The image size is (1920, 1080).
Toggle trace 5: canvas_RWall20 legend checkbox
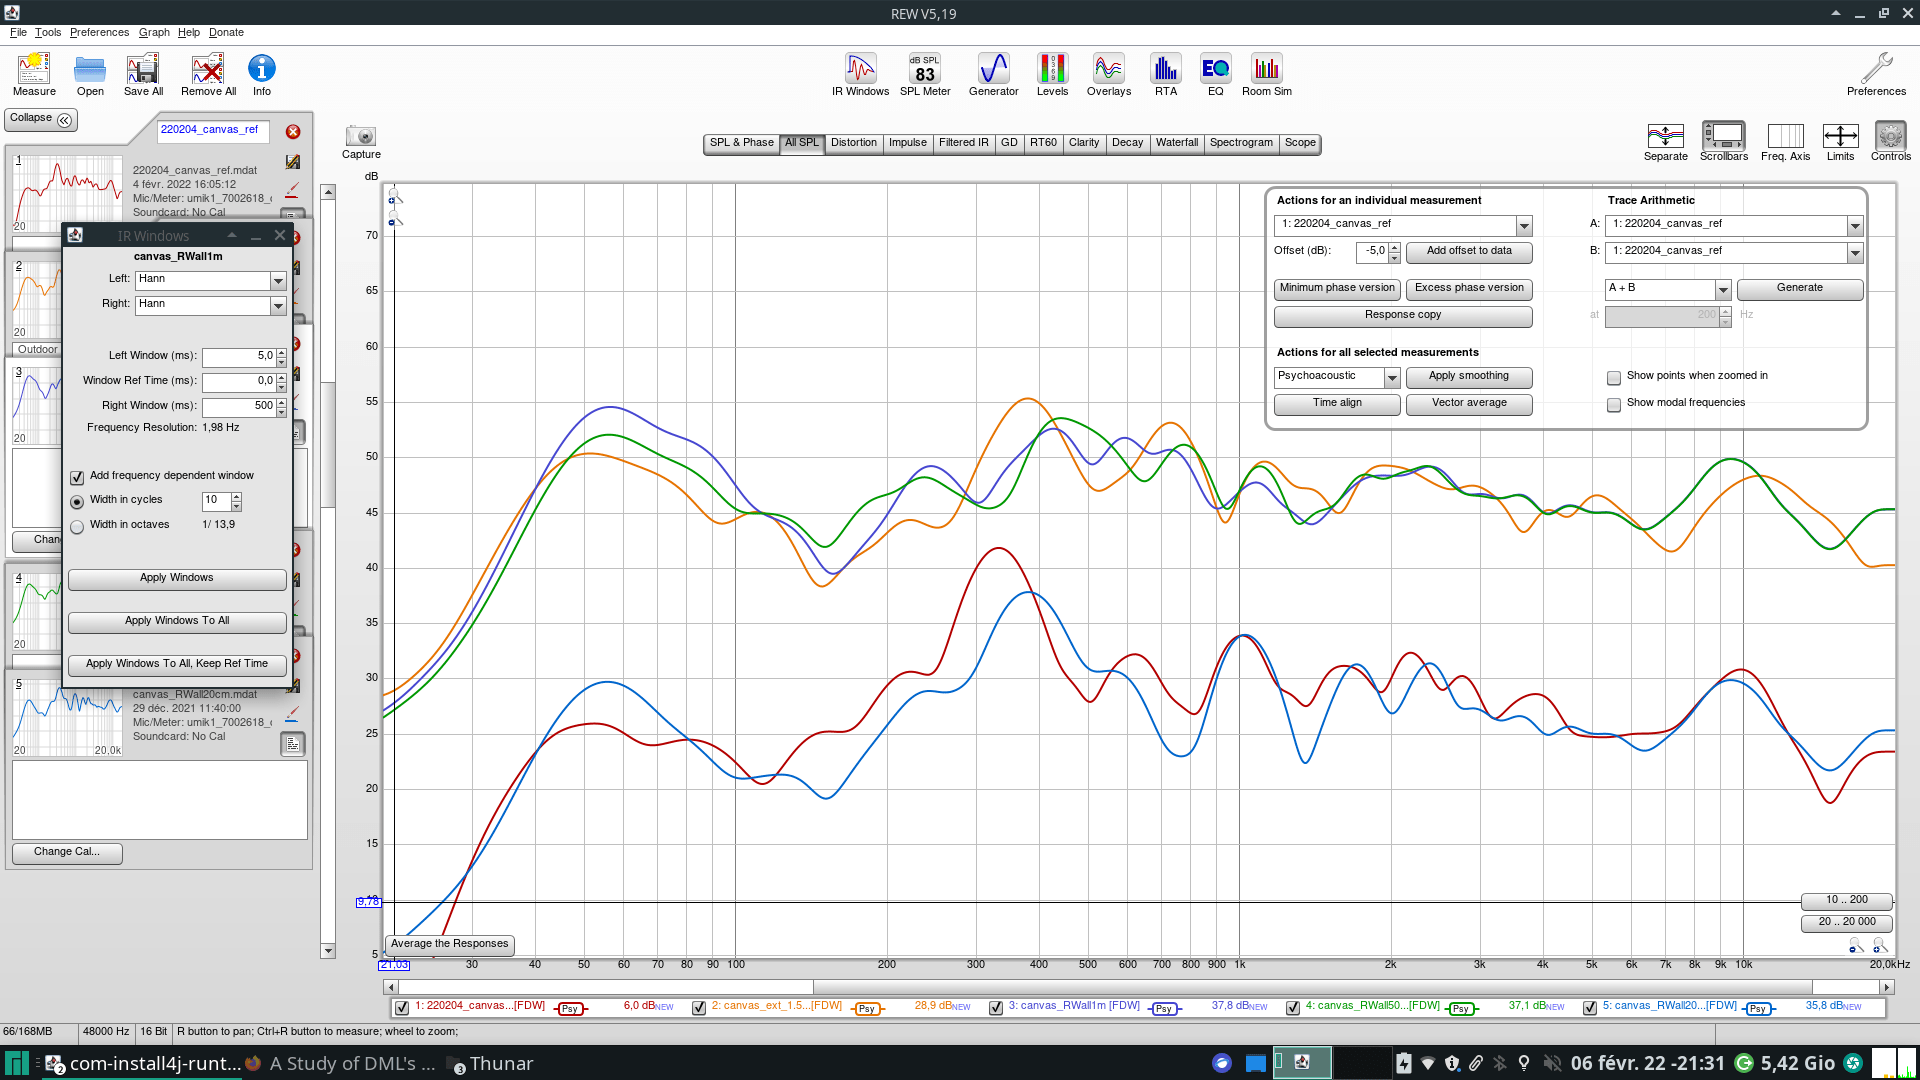point(1590,1007)
